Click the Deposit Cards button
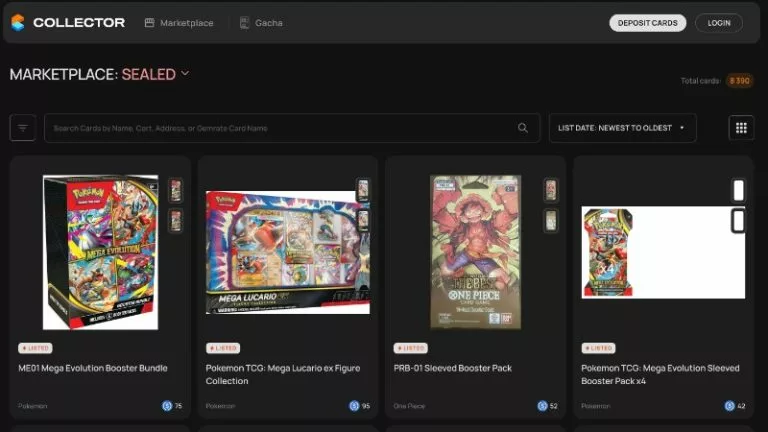Viewport: 768px width, 432px height. tap(648, 23)
